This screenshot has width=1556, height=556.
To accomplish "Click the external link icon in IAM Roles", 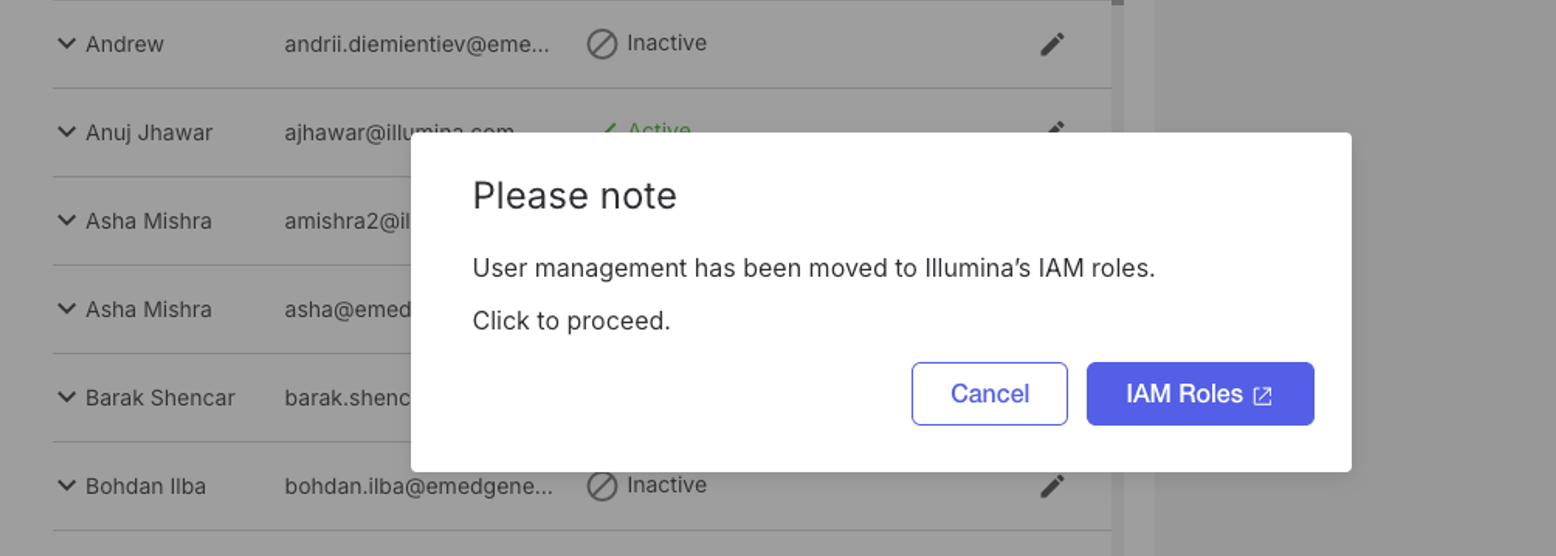I will coord(1263,396).
